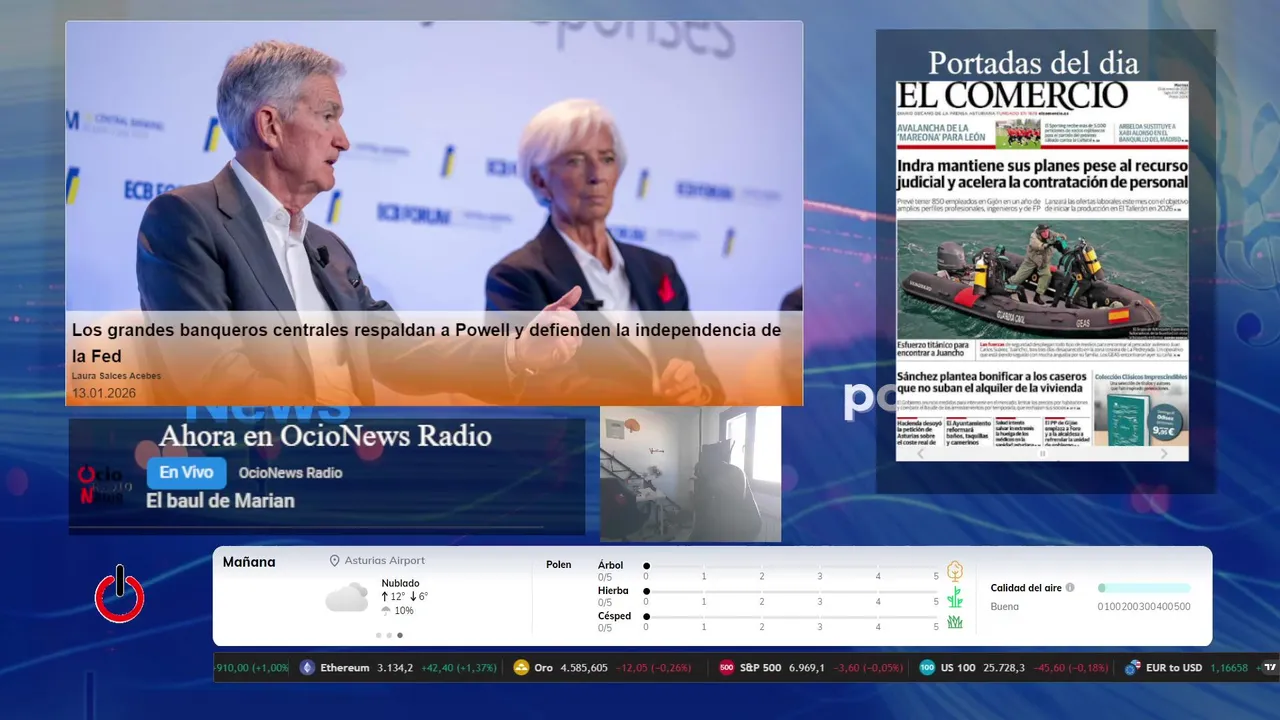Click the news date '13.01.2026'
Screen dimensions: 1280x720
click(x=104, y=393)
